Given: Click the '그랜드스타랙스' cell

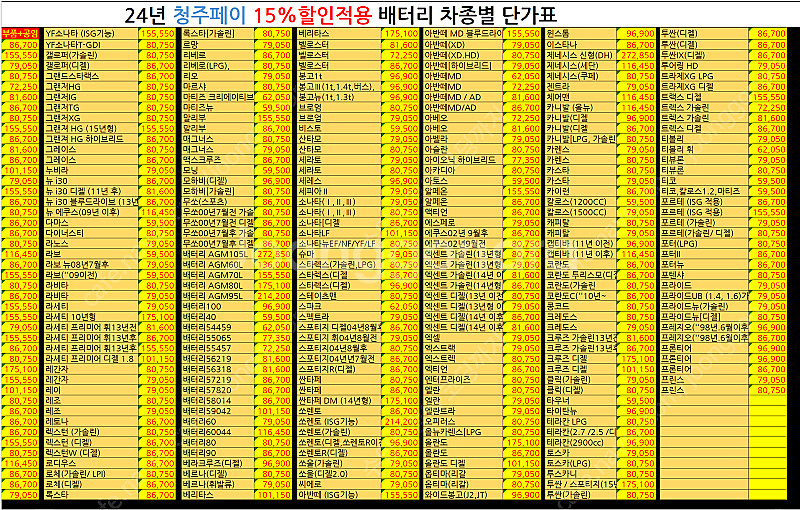Looking at the screenshot, I should (91, 76).
